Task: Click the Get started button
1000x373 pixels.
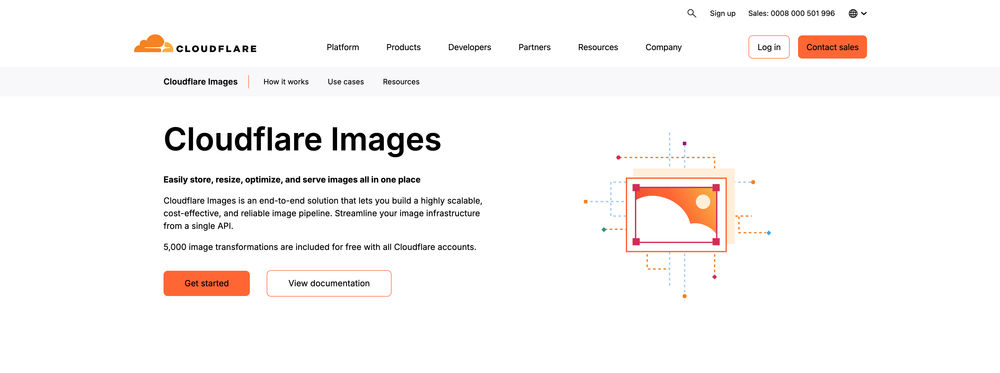Action: pos(207,283)
